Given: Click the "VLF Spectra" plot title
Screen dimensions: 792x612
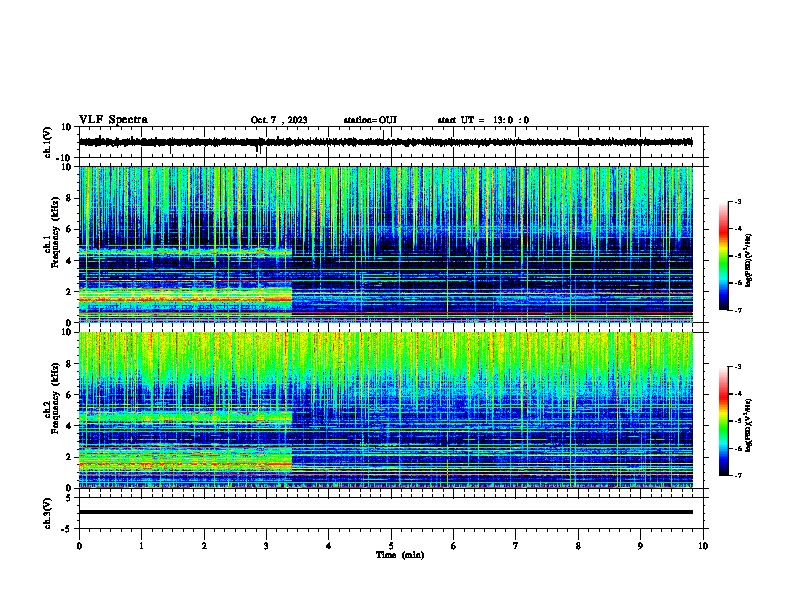Looking at the screenshot, I should tap(113, 120).
